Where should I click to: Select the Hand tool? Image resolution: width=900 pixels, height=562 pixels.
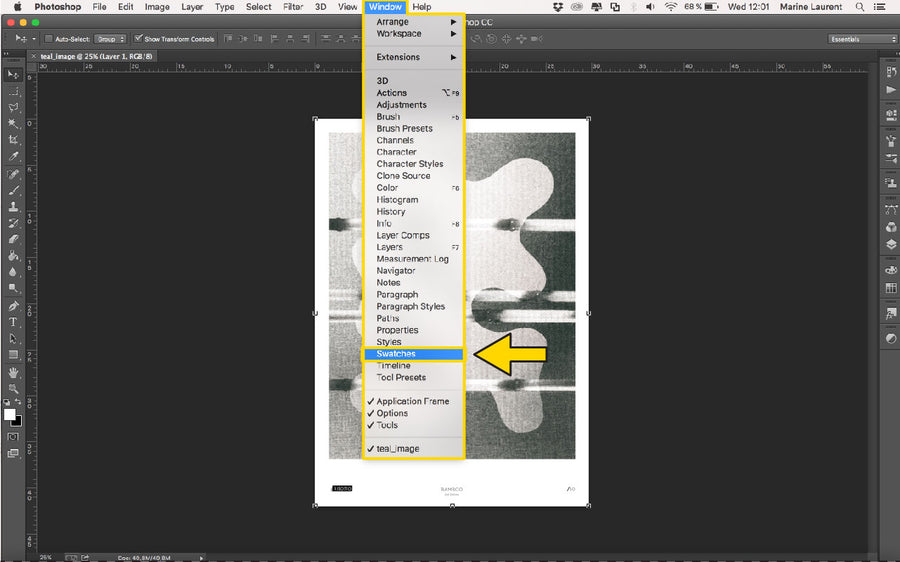[13, 372]
